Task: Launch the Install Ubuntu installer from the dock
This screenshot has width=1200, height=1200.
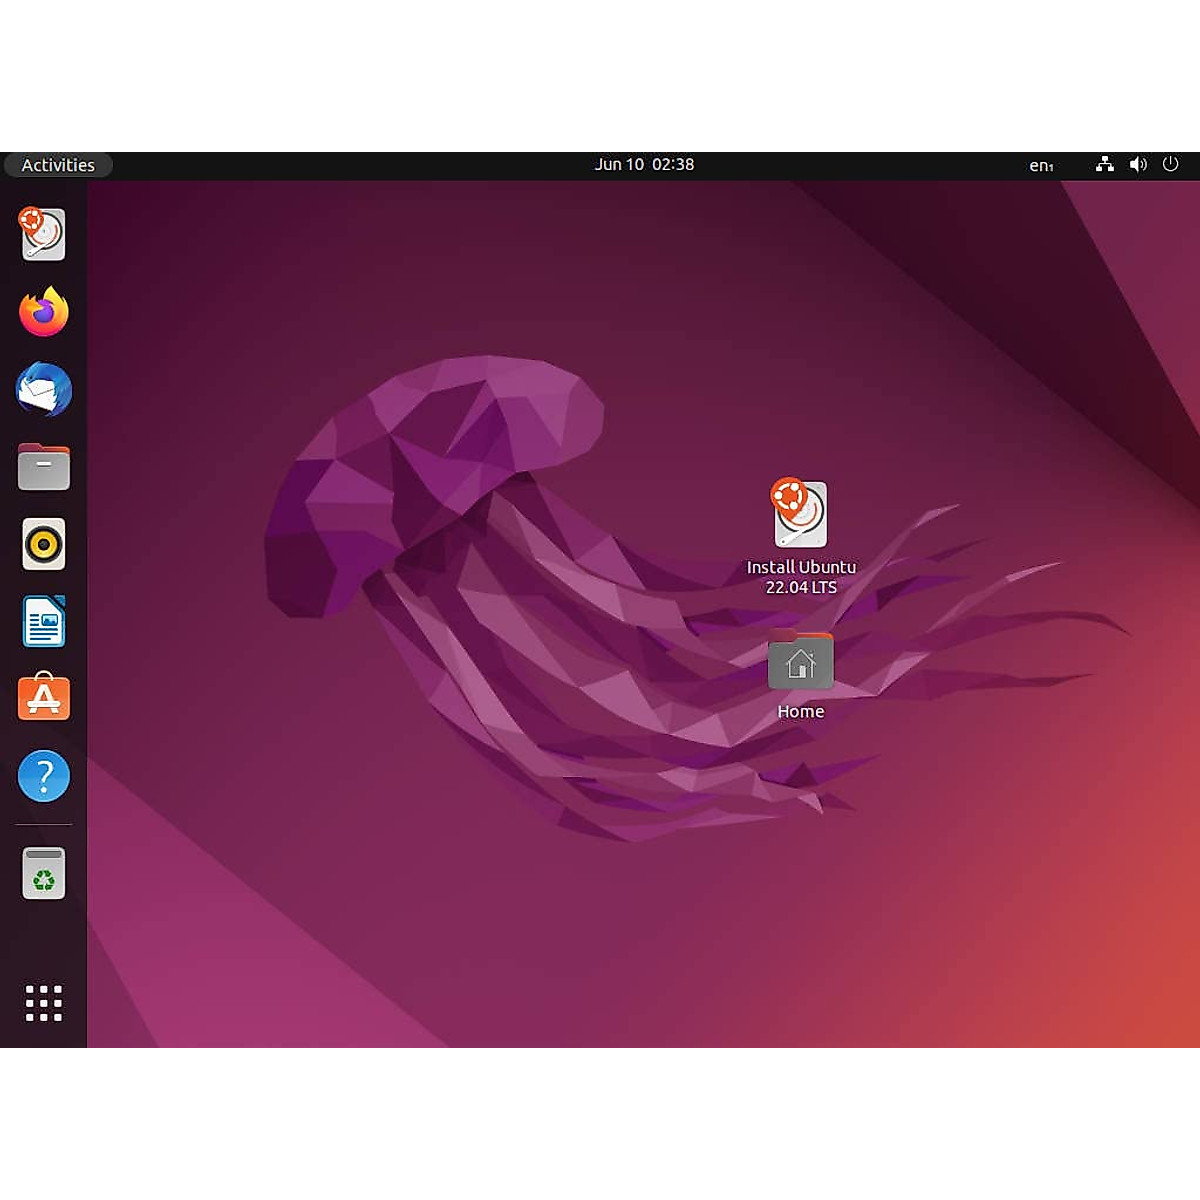Action: point(43,234)
